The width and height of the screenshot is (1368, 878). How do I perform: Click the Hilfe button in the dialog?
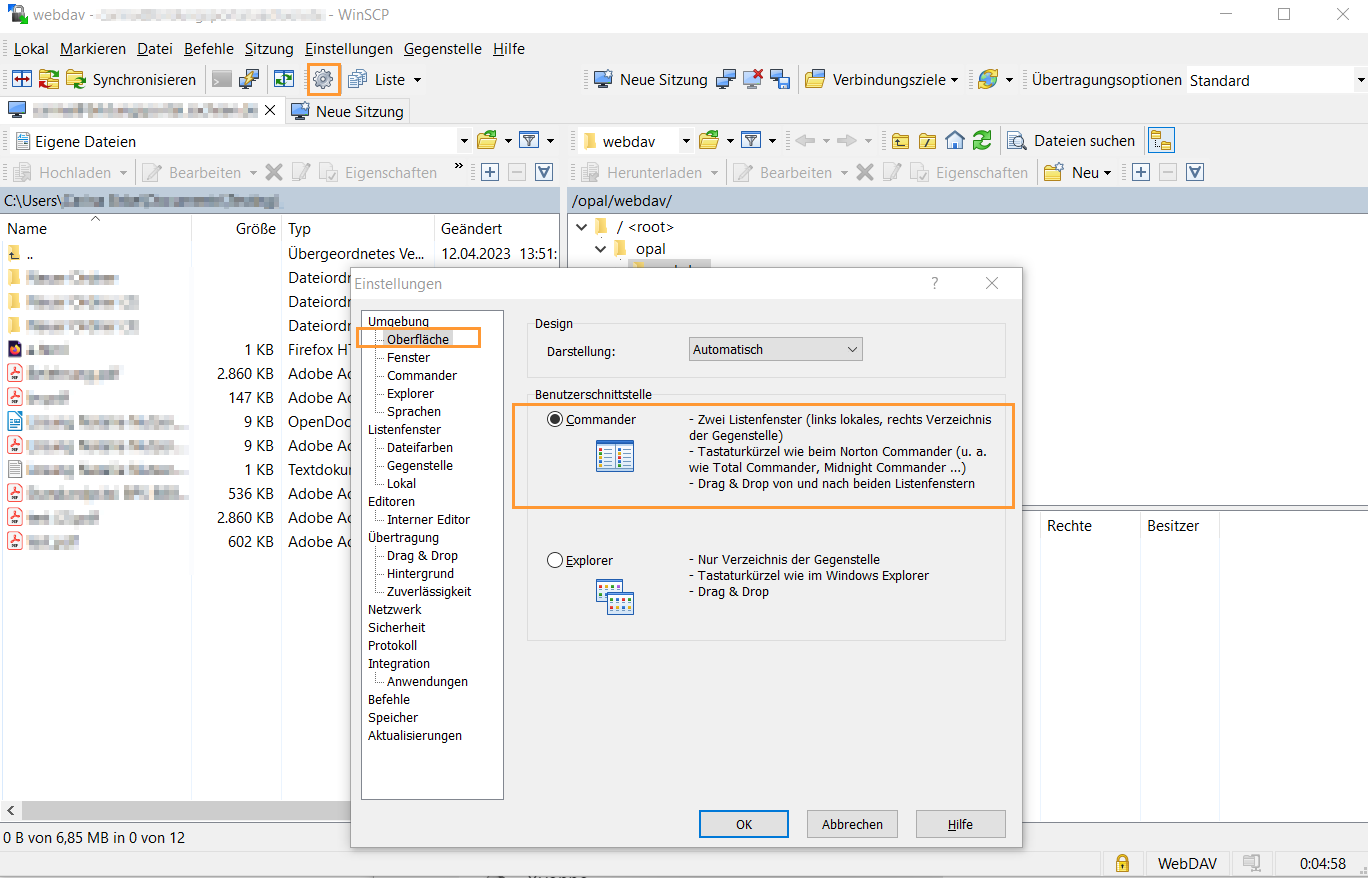(x=960, y=823)
